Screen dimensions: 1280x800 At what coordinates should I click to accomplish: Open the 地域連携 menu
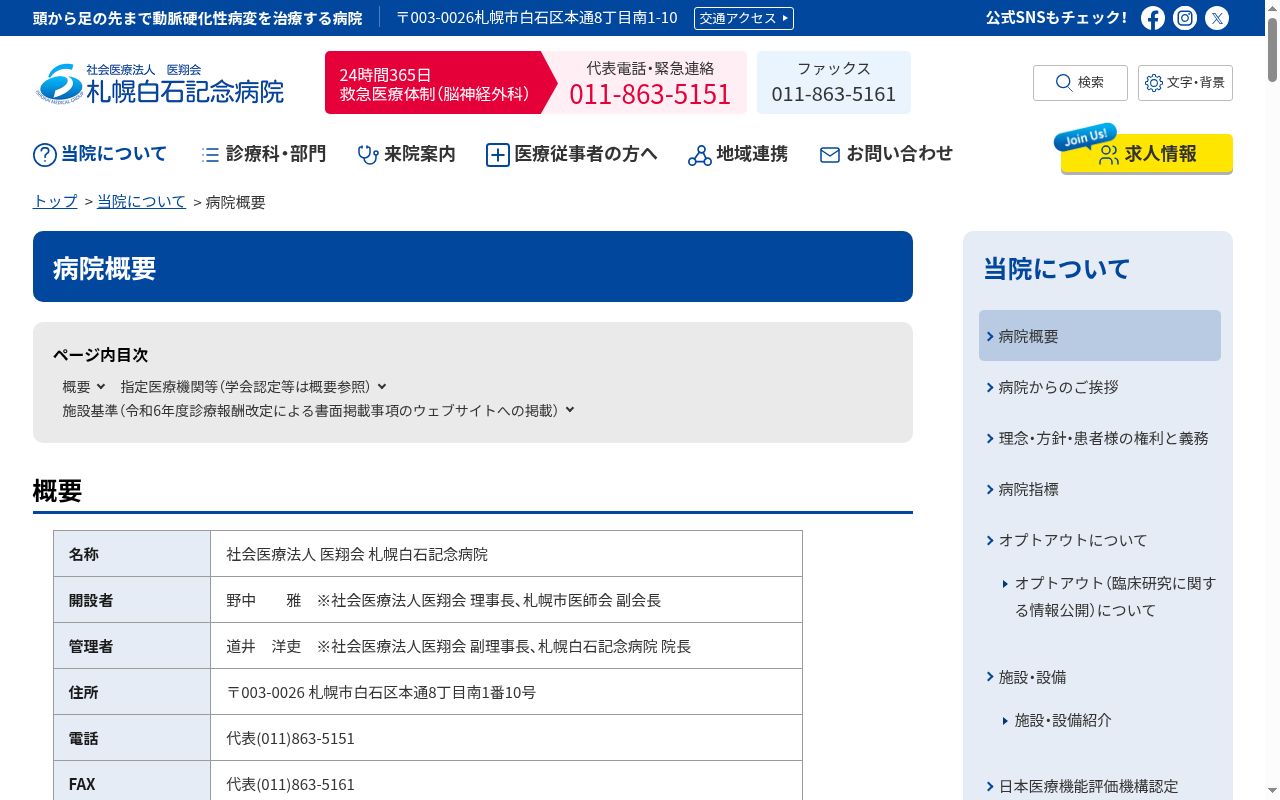[x=738, y=154]
